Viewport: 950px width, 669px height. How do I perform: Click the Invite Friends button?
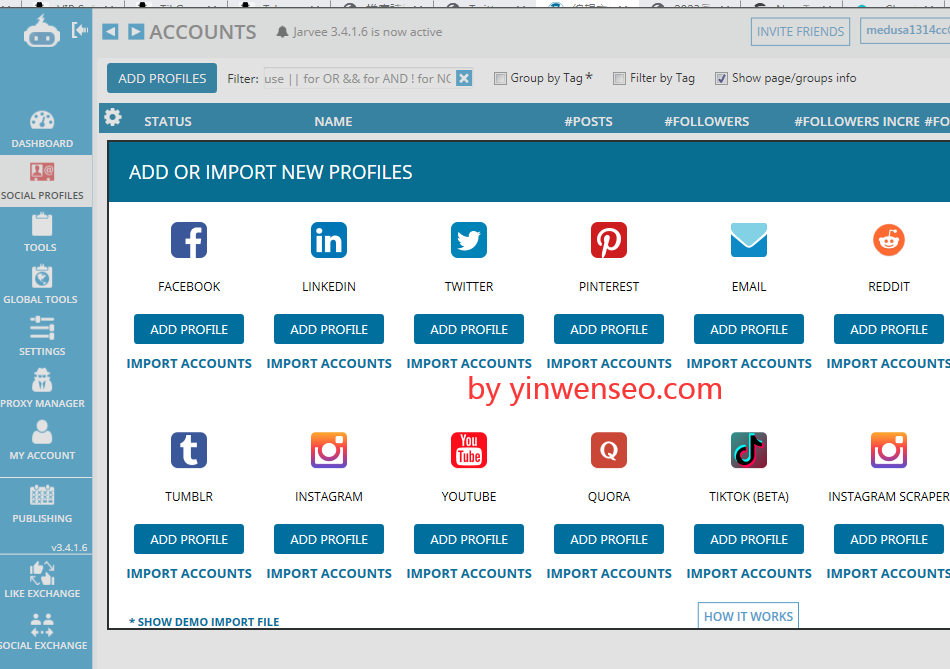[800, 31]
